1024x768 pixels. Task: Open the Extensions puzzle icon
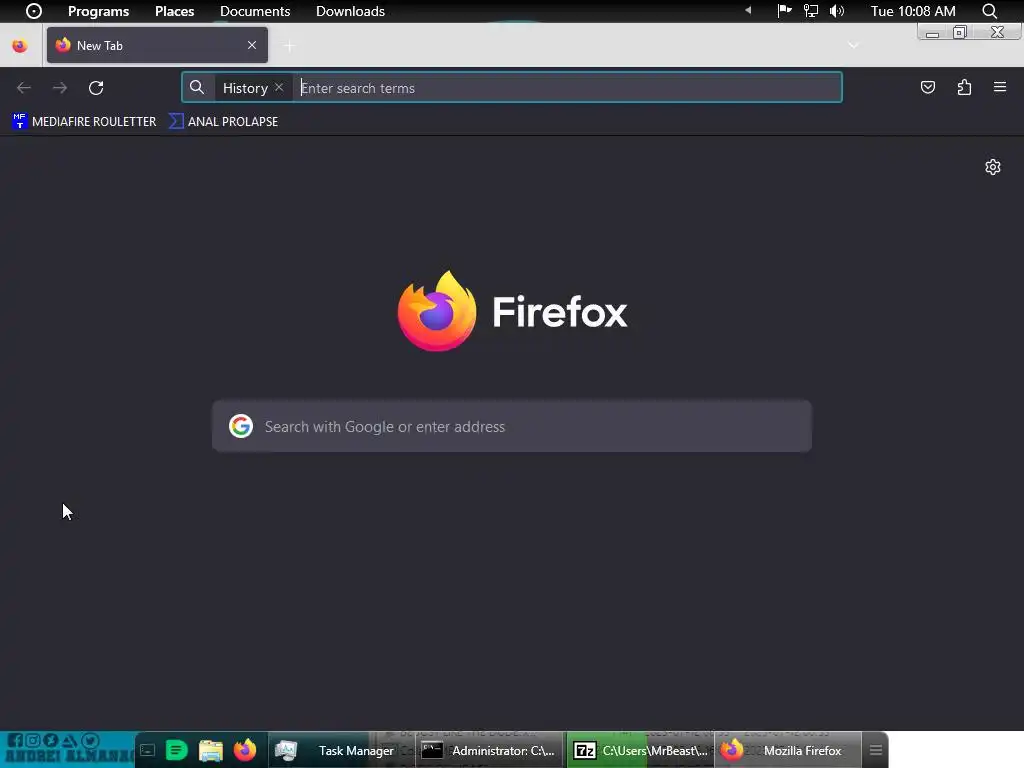[964, 88]
